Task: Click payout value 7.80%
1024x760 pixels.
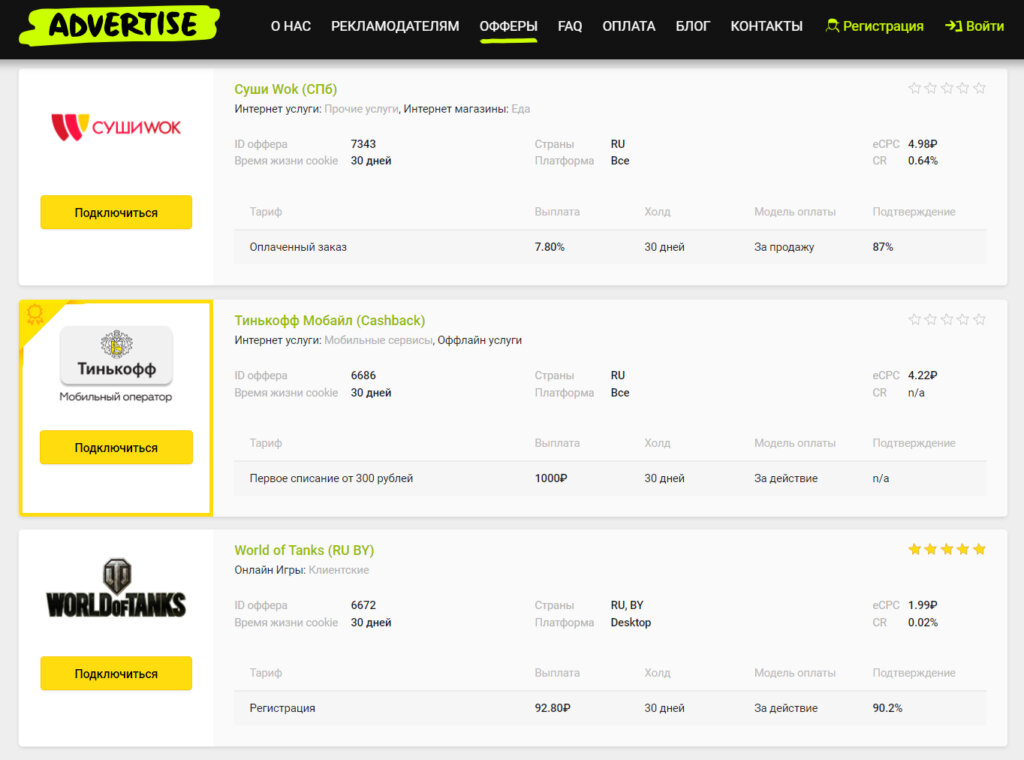Action: pyautogui.click(x=549, y=247)
